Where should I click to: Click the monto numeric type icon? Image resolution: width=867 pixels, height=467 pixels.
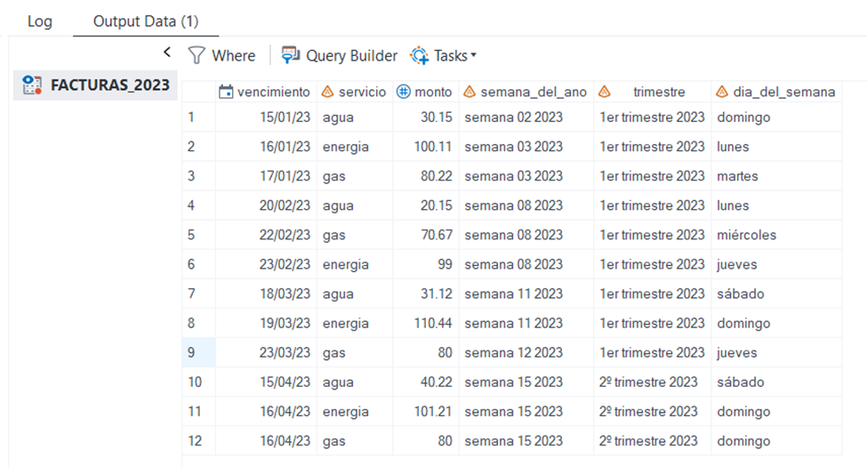(x=404, y=92)
